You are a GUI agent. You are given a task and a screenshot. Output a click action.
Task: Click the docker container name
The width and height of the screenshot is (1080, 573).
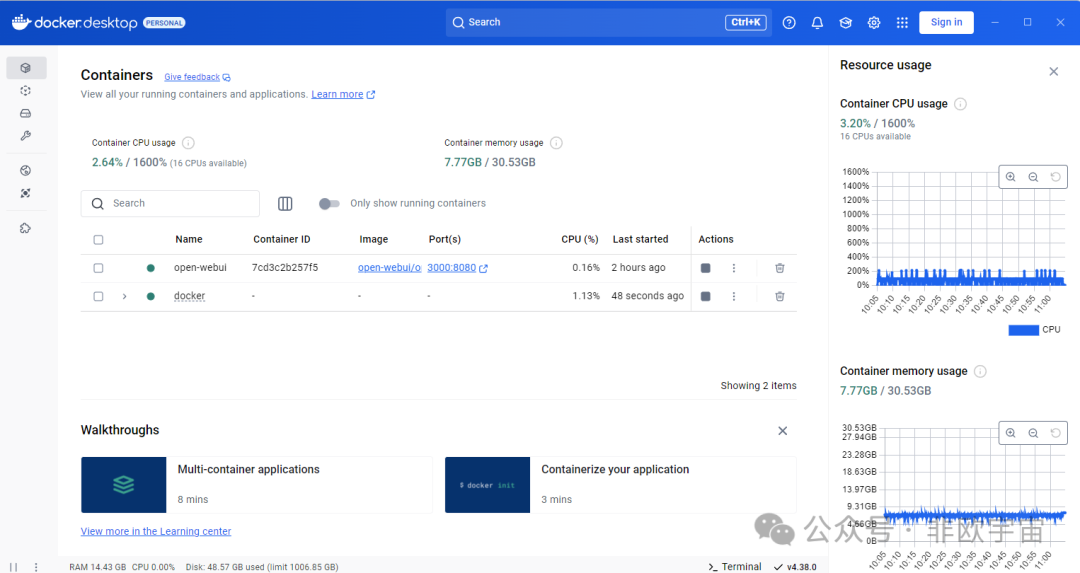click(x=189, y=296)
